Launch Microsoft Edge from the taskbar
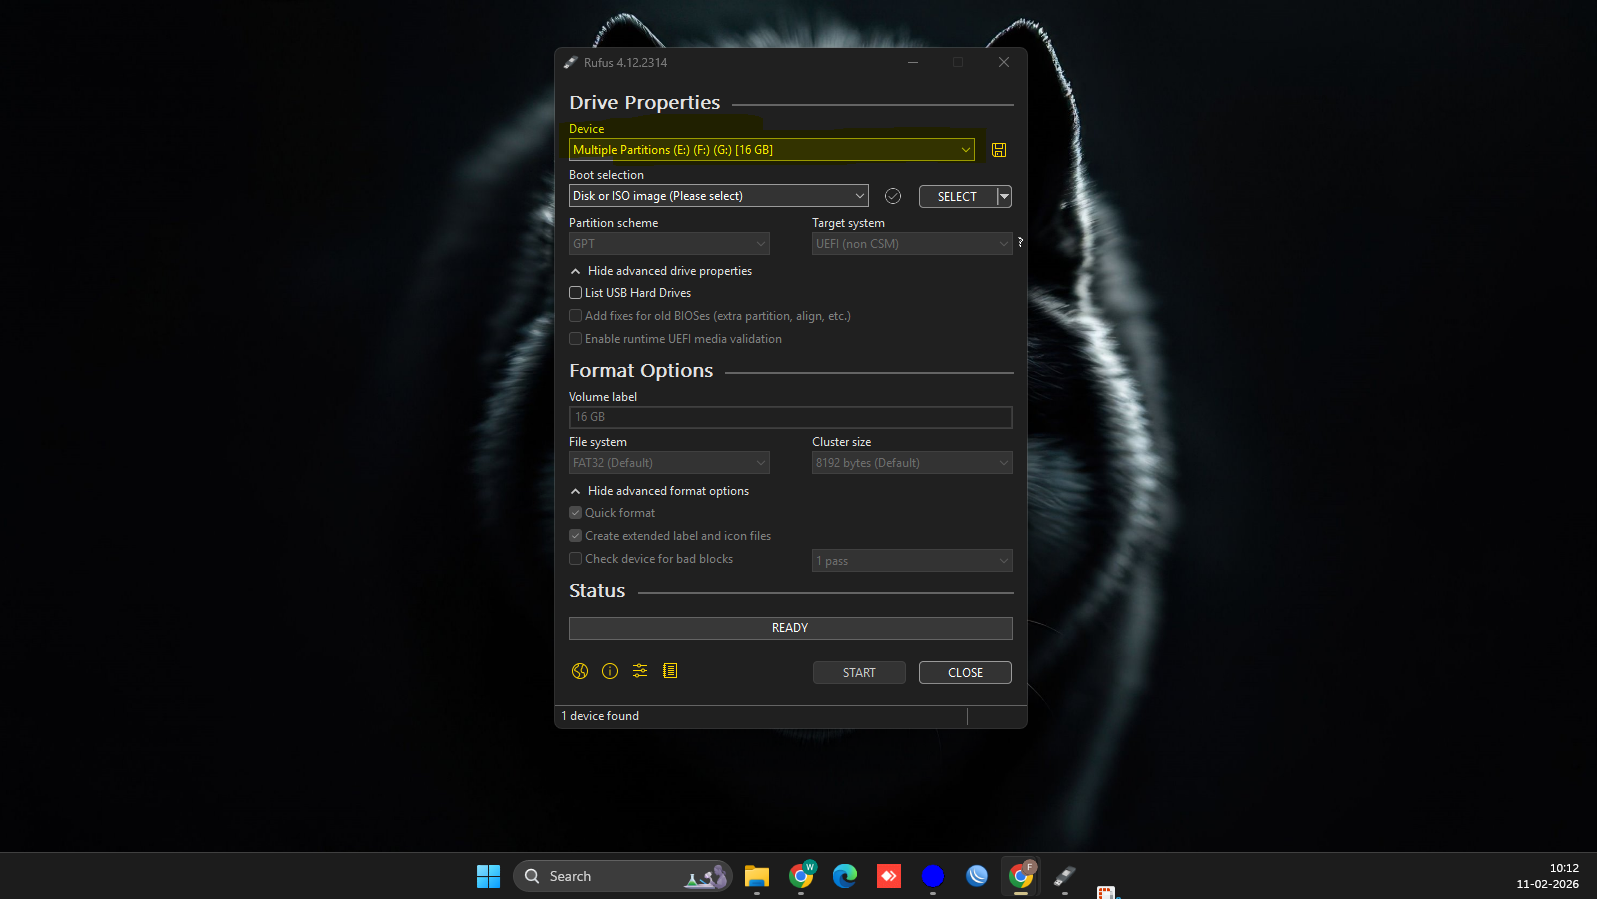1597x899 pixels. 845,876
